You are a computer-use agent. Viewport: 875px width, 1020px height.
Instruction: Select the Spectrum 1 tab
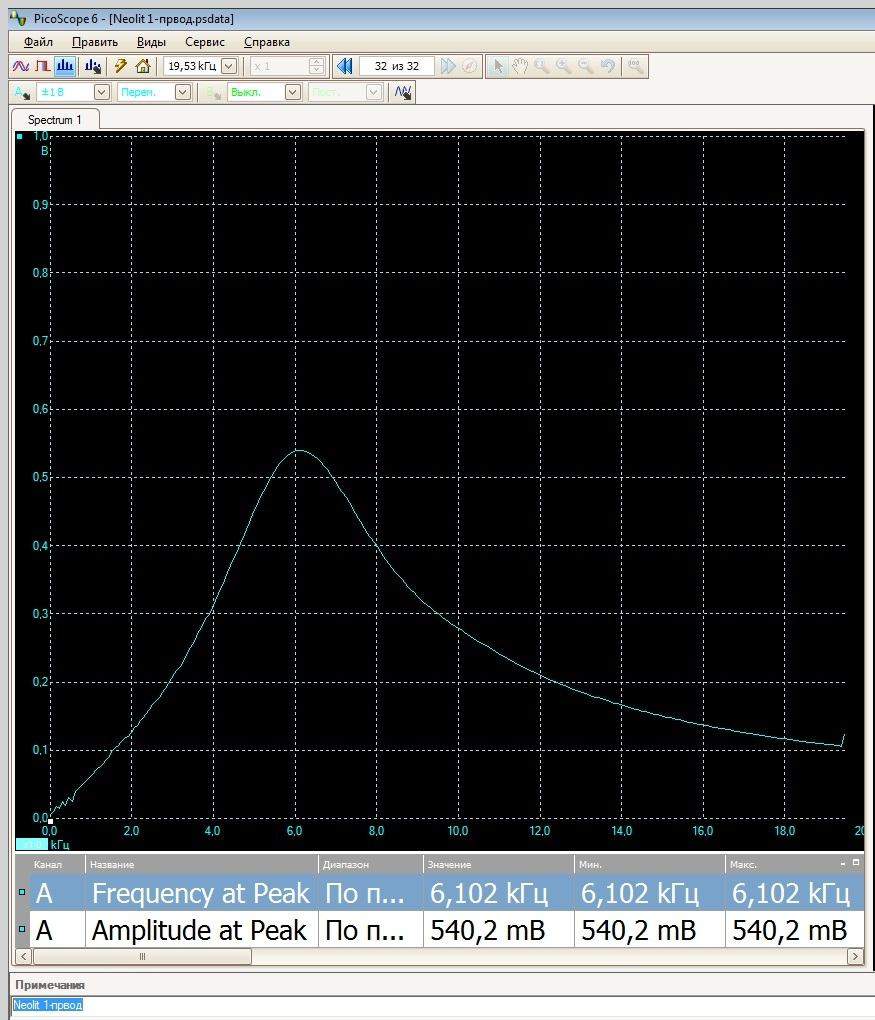point(55,120)
